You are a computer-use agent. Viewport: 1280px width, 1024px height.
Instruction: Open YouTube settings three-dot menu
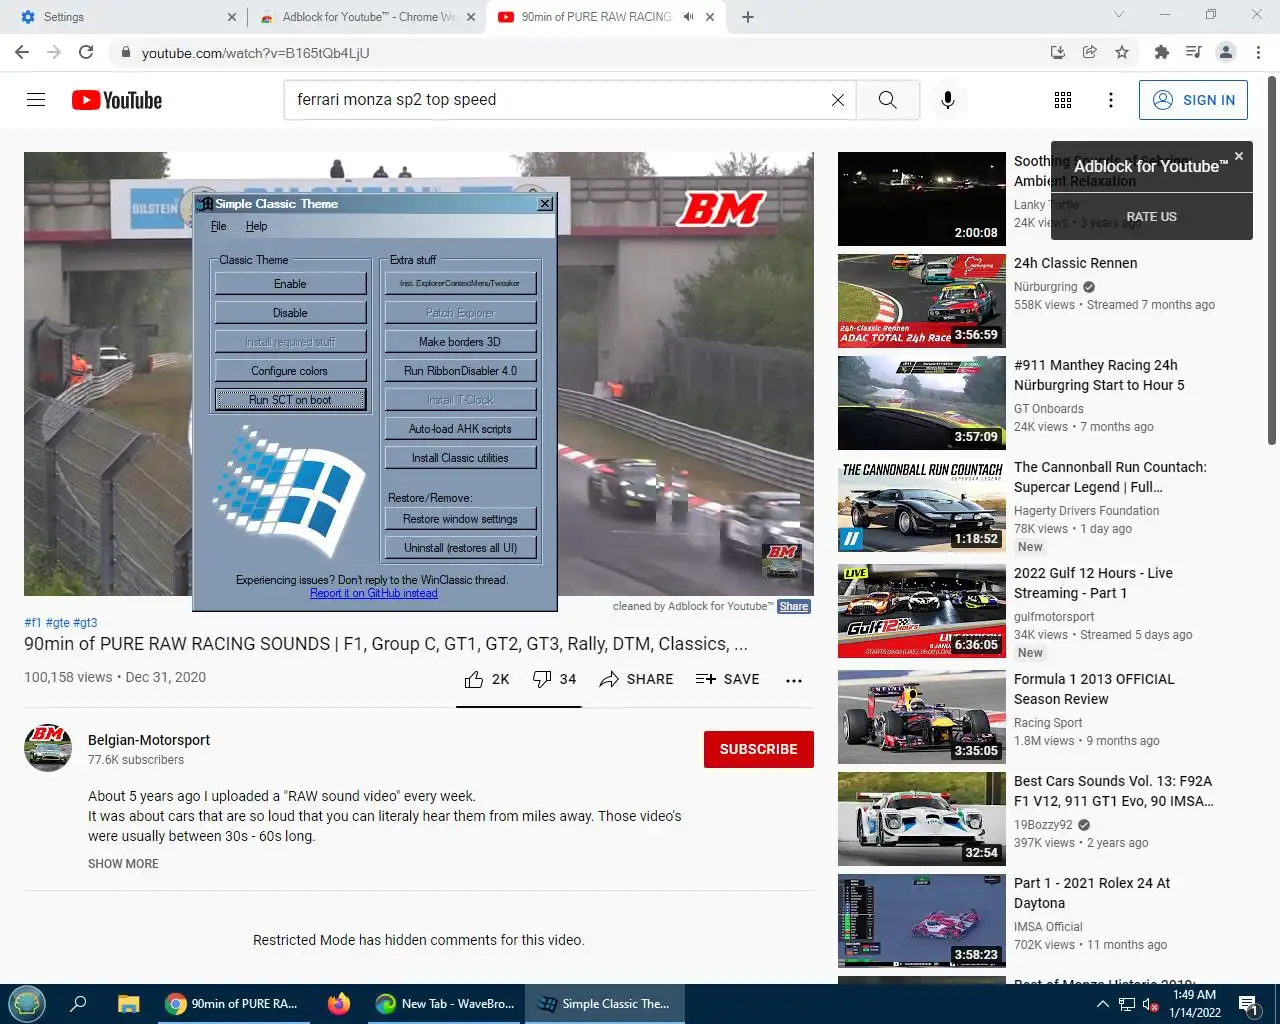coord(1111,100)
